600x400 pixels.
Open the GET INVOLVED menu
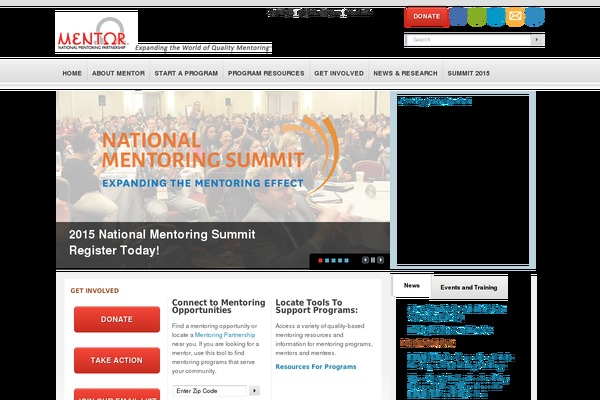339,73
